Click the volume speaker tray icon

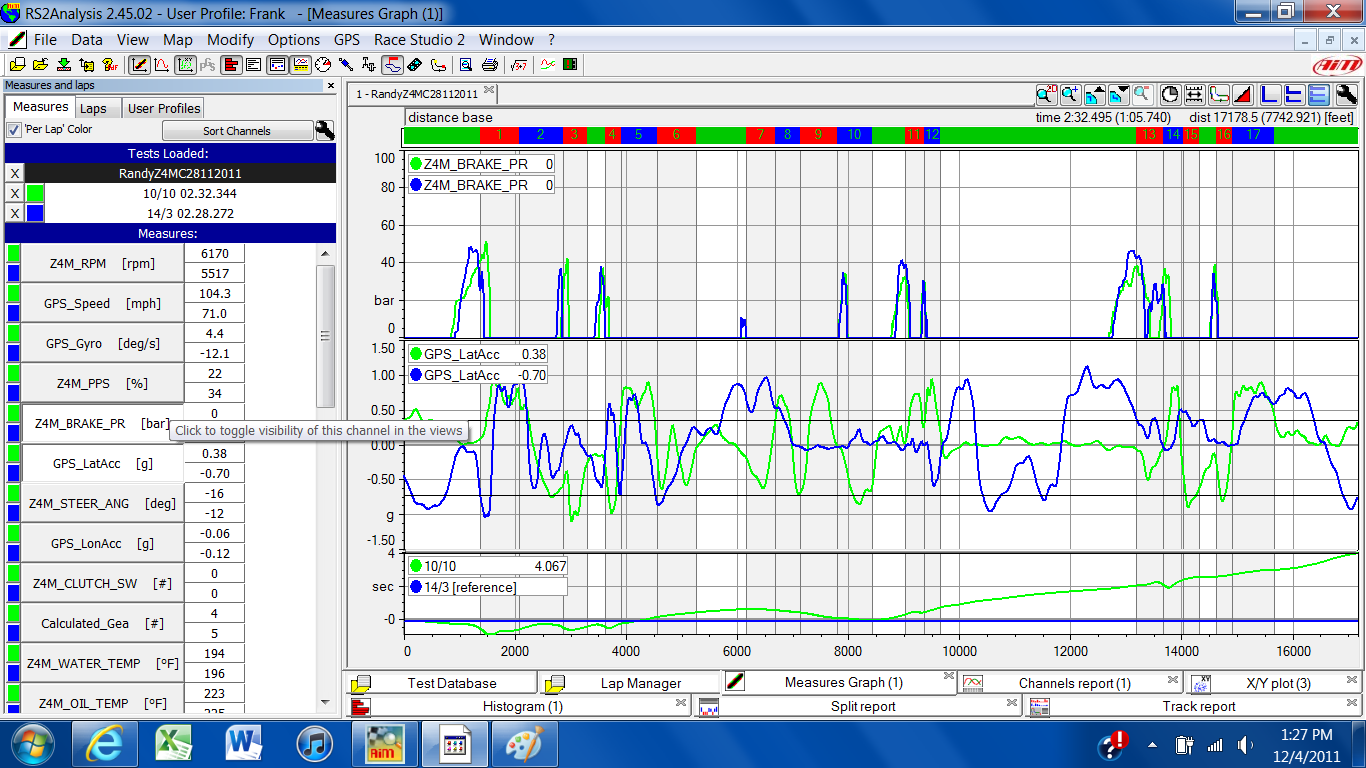tap(1245, 744)
